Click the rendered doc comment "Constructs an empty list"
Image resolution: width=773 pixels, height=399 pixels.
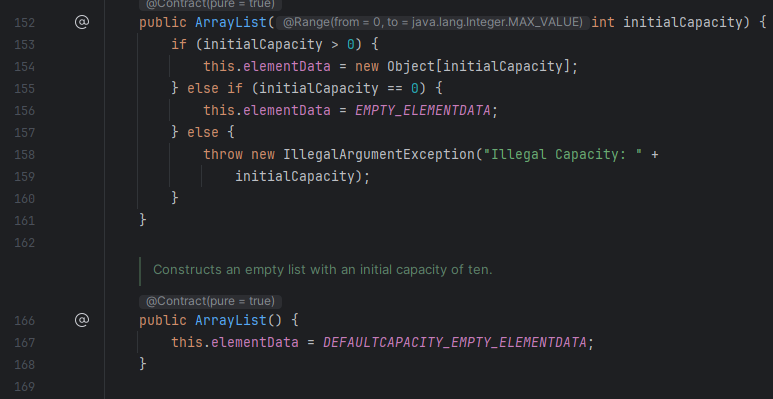tap(322, 270)
